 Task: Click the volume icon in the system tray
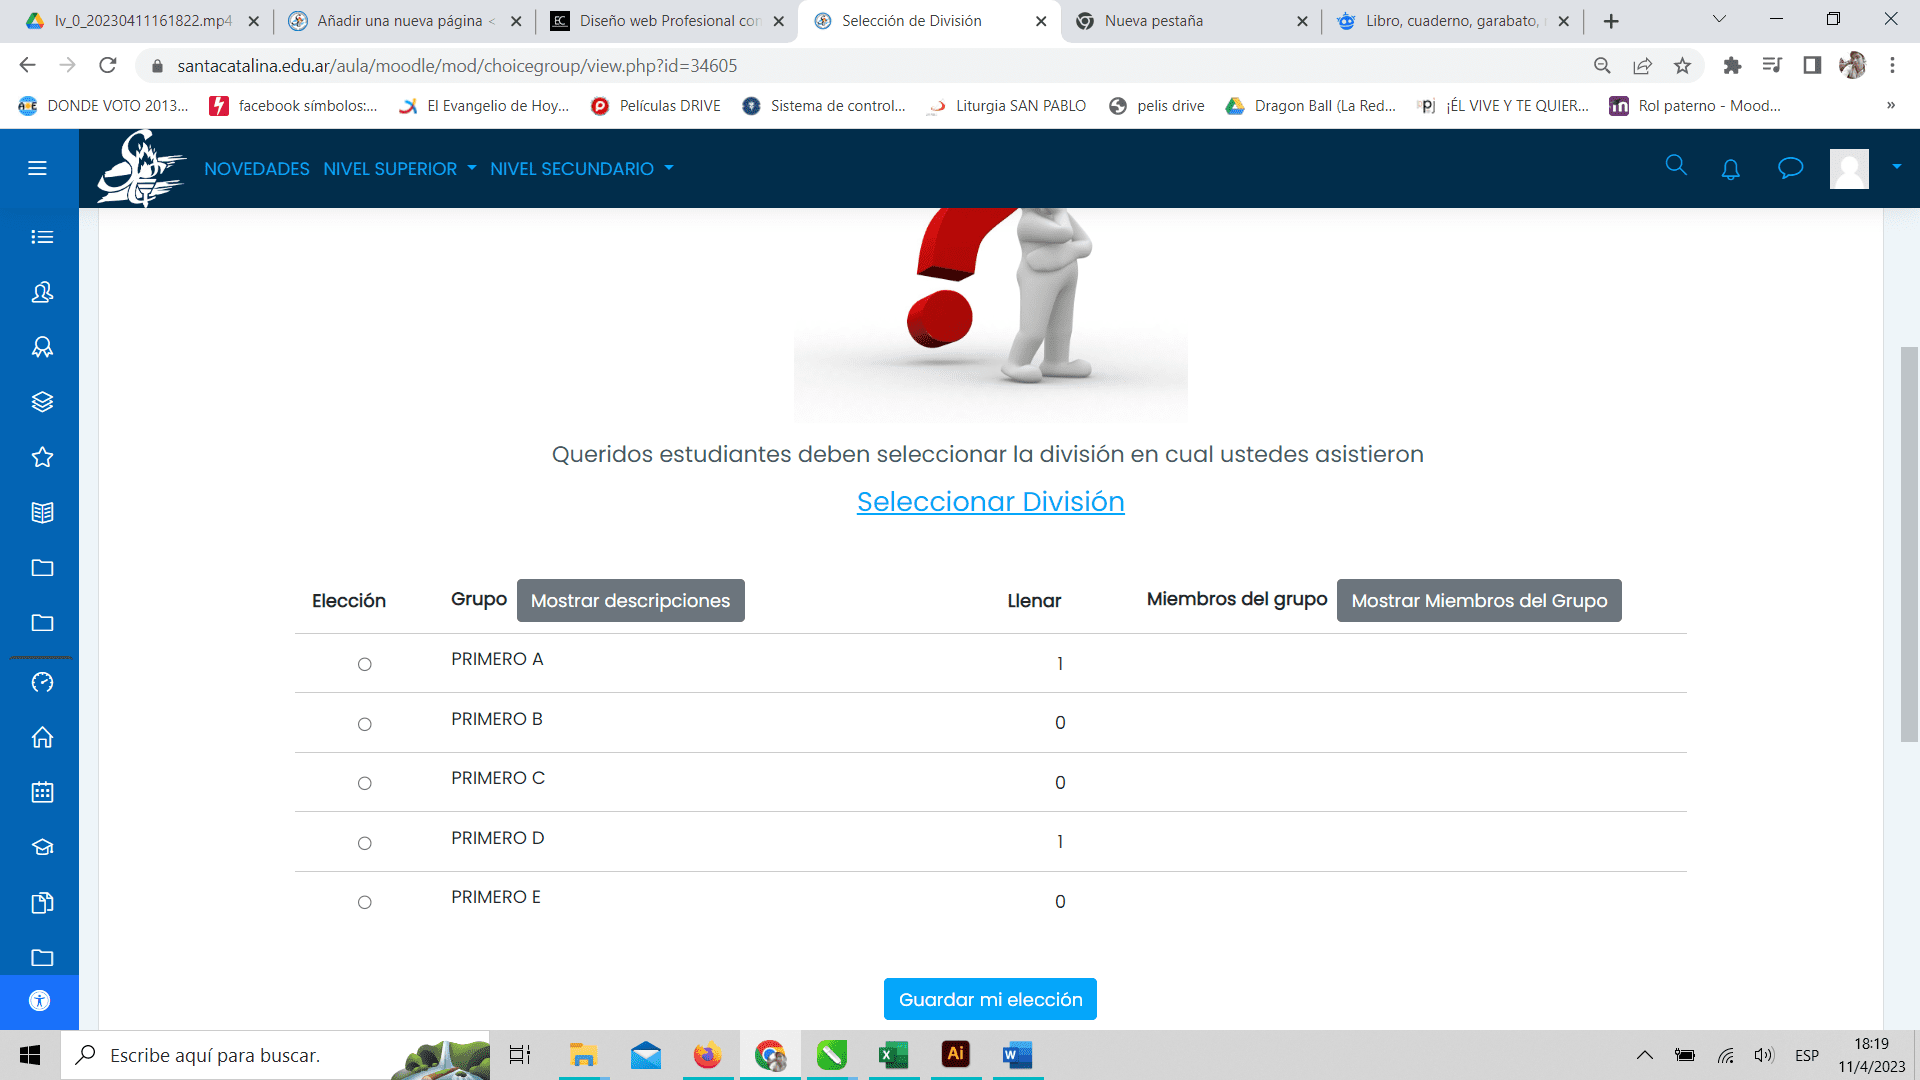click(1764, 1055)
